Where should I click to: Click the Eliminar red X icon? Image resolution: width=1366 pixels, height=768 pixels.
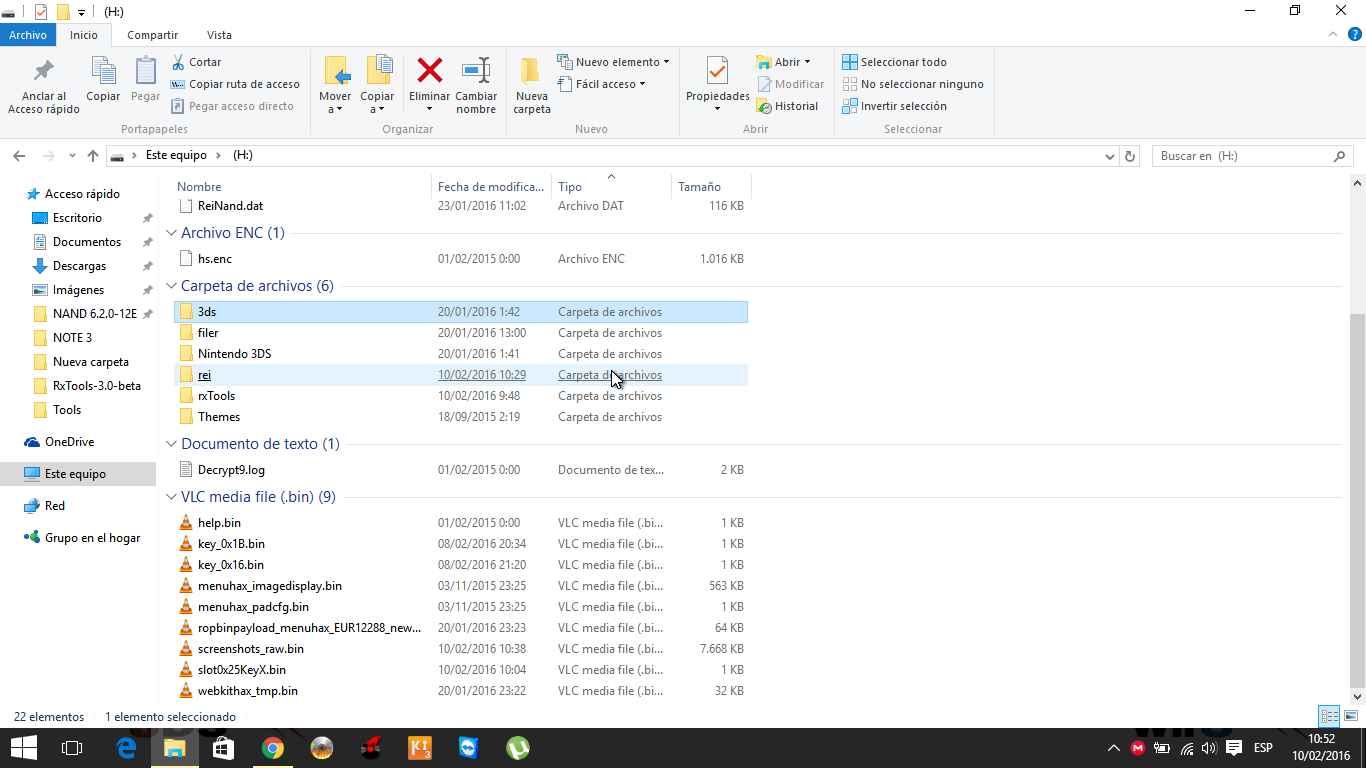click(x=429, y=72)
